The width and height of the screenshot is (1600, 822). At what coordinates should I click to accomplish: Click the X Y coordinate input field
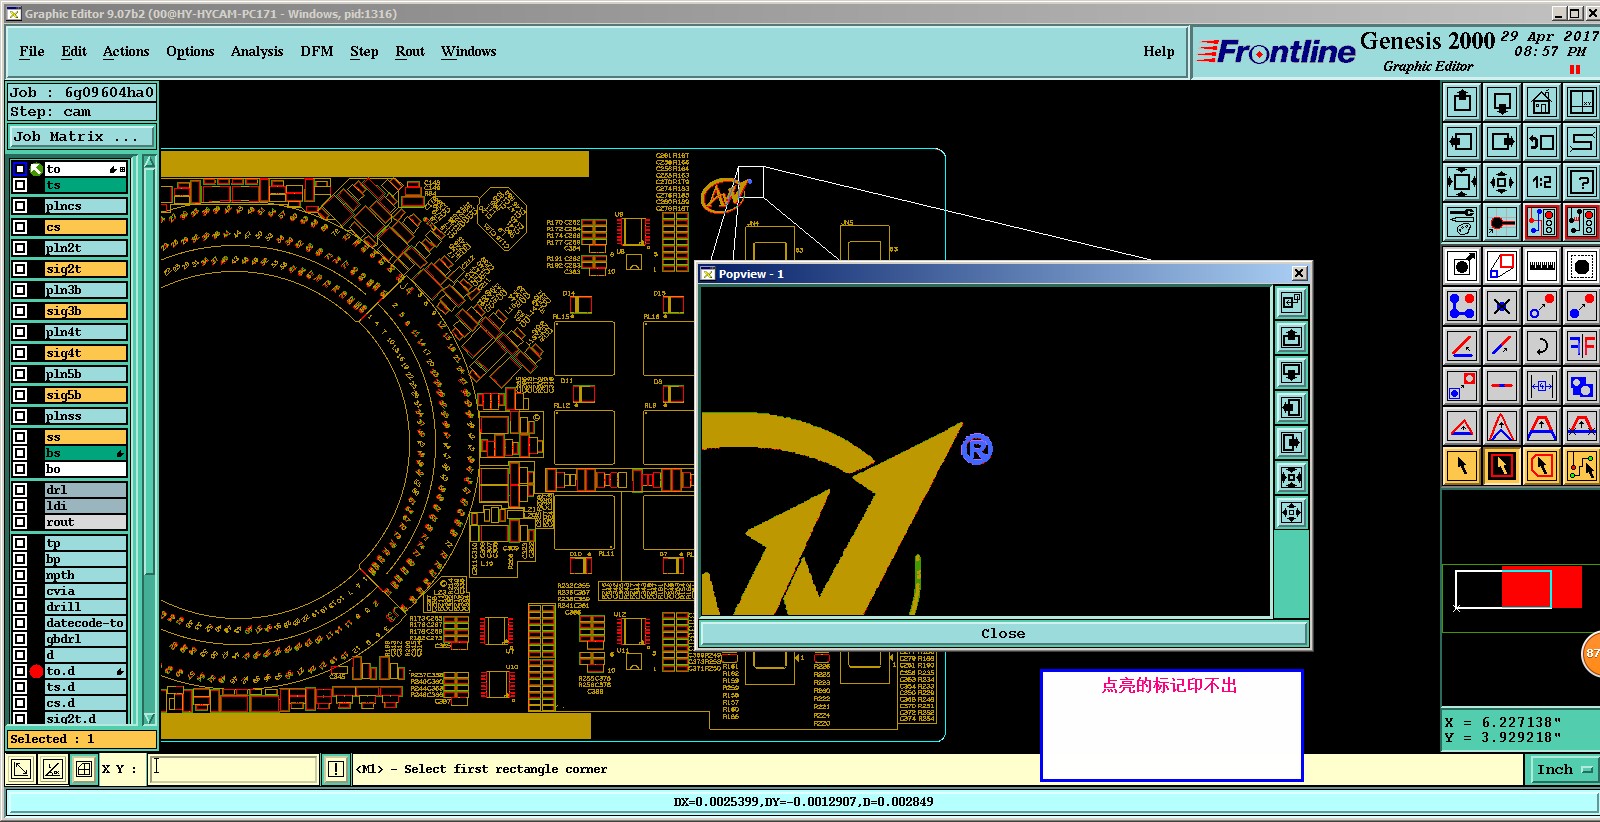click(x=233, y=769)
